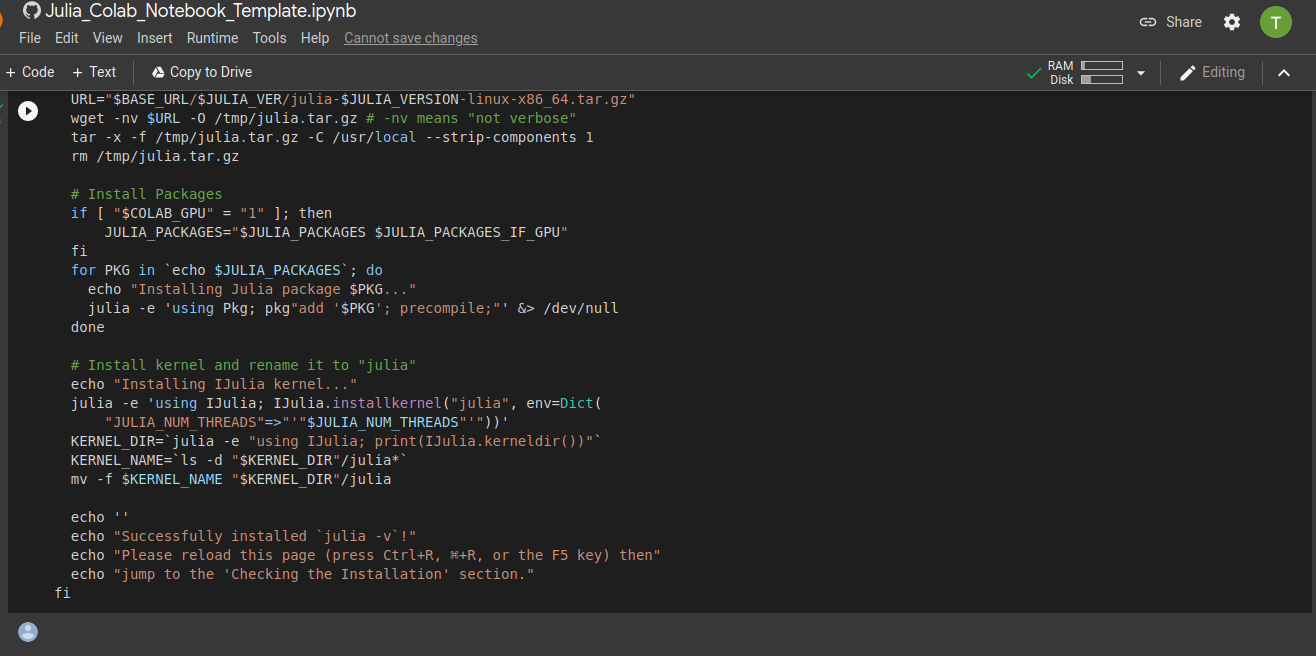
Task: Open the Runtime menu
Action: click(x=212, y=38)
